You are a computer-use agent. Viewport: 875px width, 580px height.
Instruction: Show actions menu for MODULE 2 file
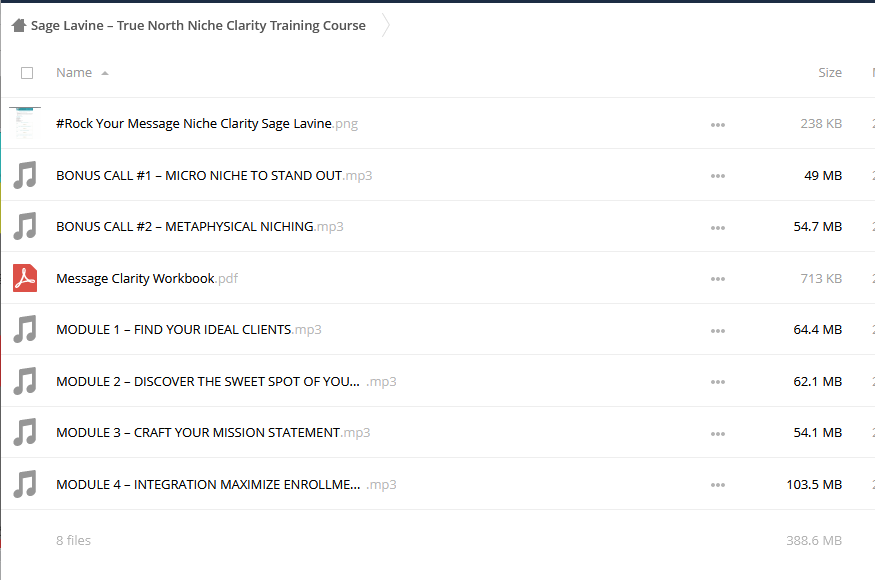click(718, 382)
